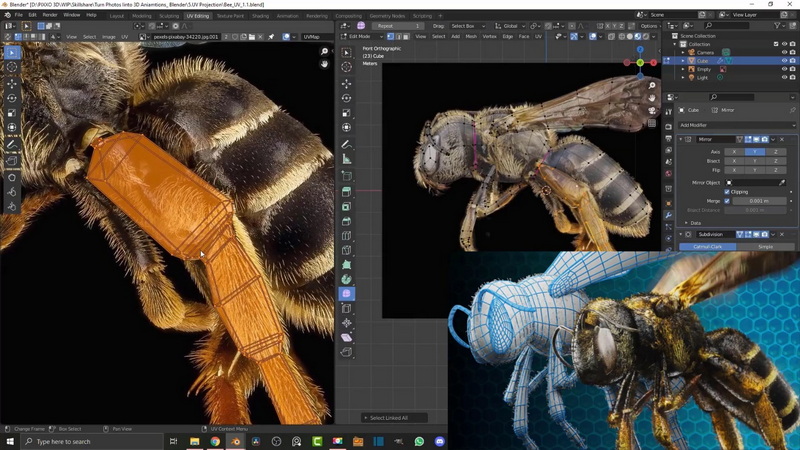800x450 pixels.
Task: Select the Spin tool
Action: [x=346, y=279]
